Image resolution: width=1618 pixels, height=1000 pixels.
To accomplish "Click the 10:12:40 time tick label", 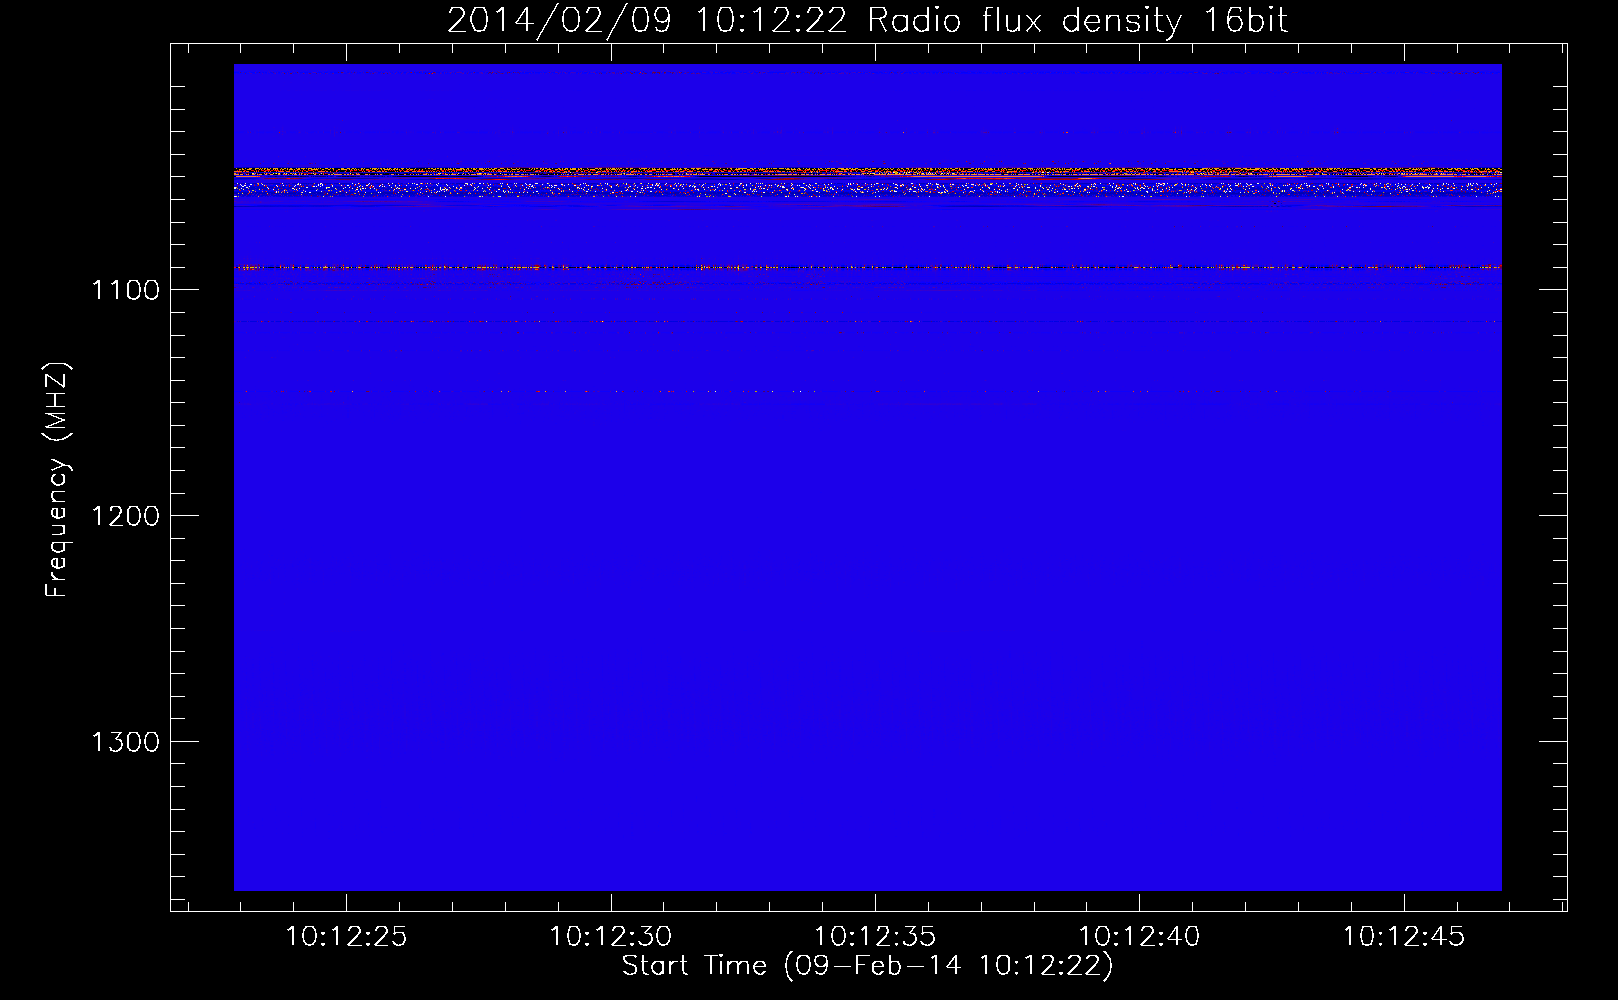I will click(1139, 937).
